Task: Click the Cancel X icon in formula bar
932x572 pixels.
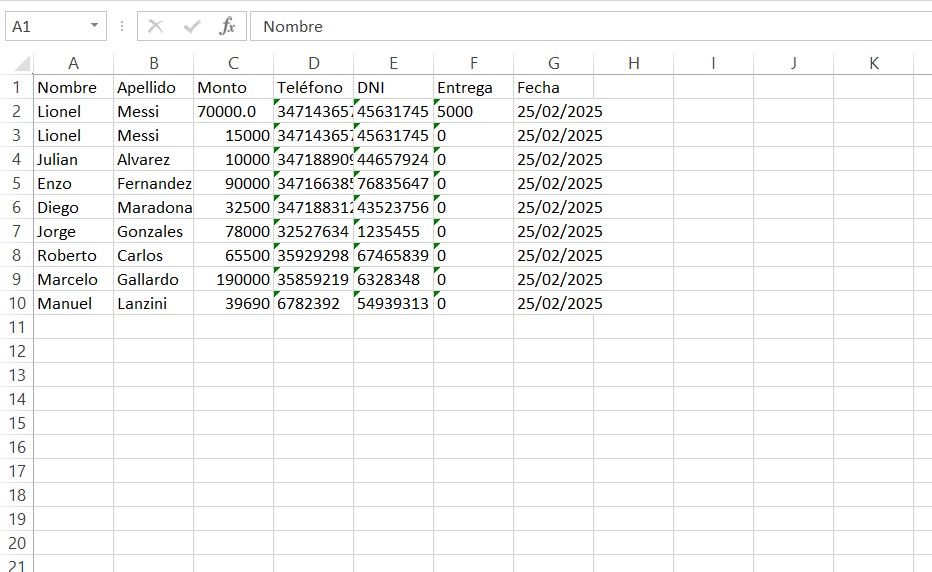Action: (156, 27)
